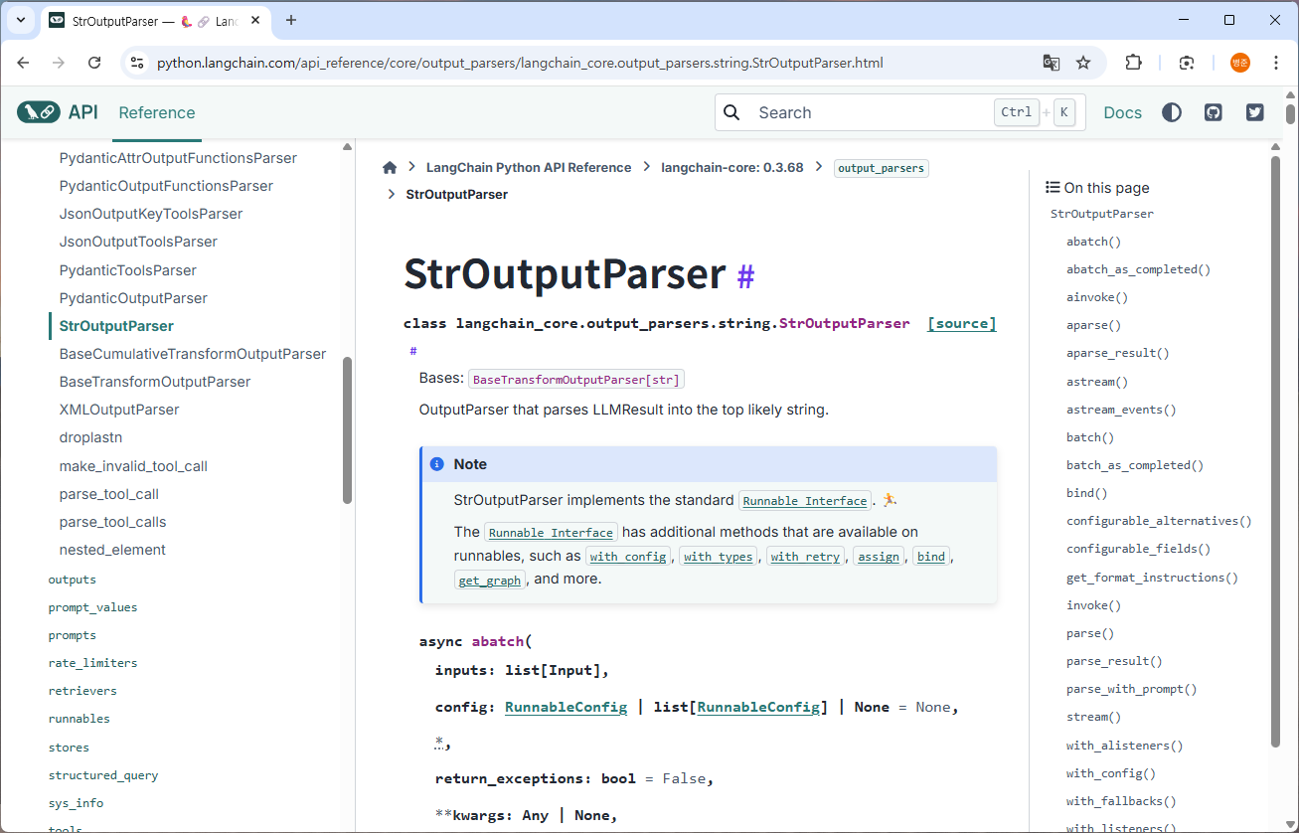This screenshot has width=1299, height=833.
Task: Click the with_retry link in Note
Action: pos(805,557)
